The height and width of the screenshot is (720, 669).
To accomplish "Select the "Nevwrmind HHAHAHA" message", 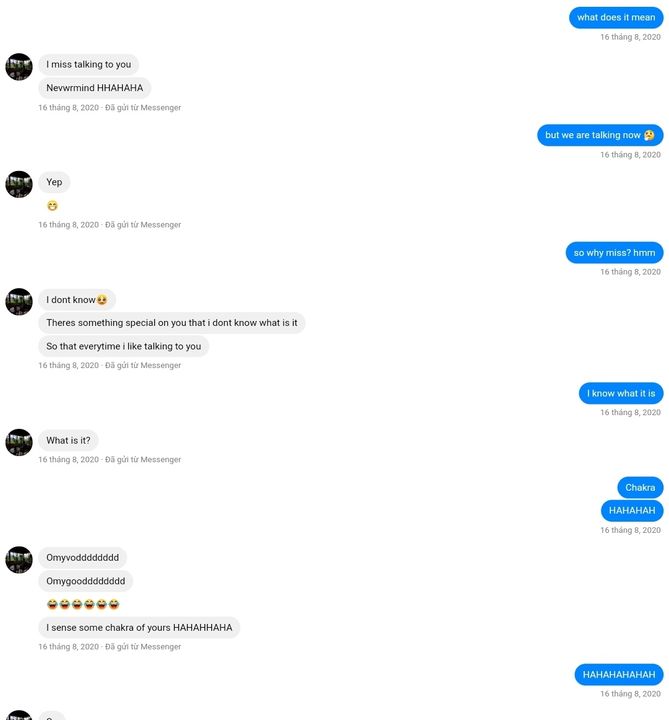I will tap(95, 88).
